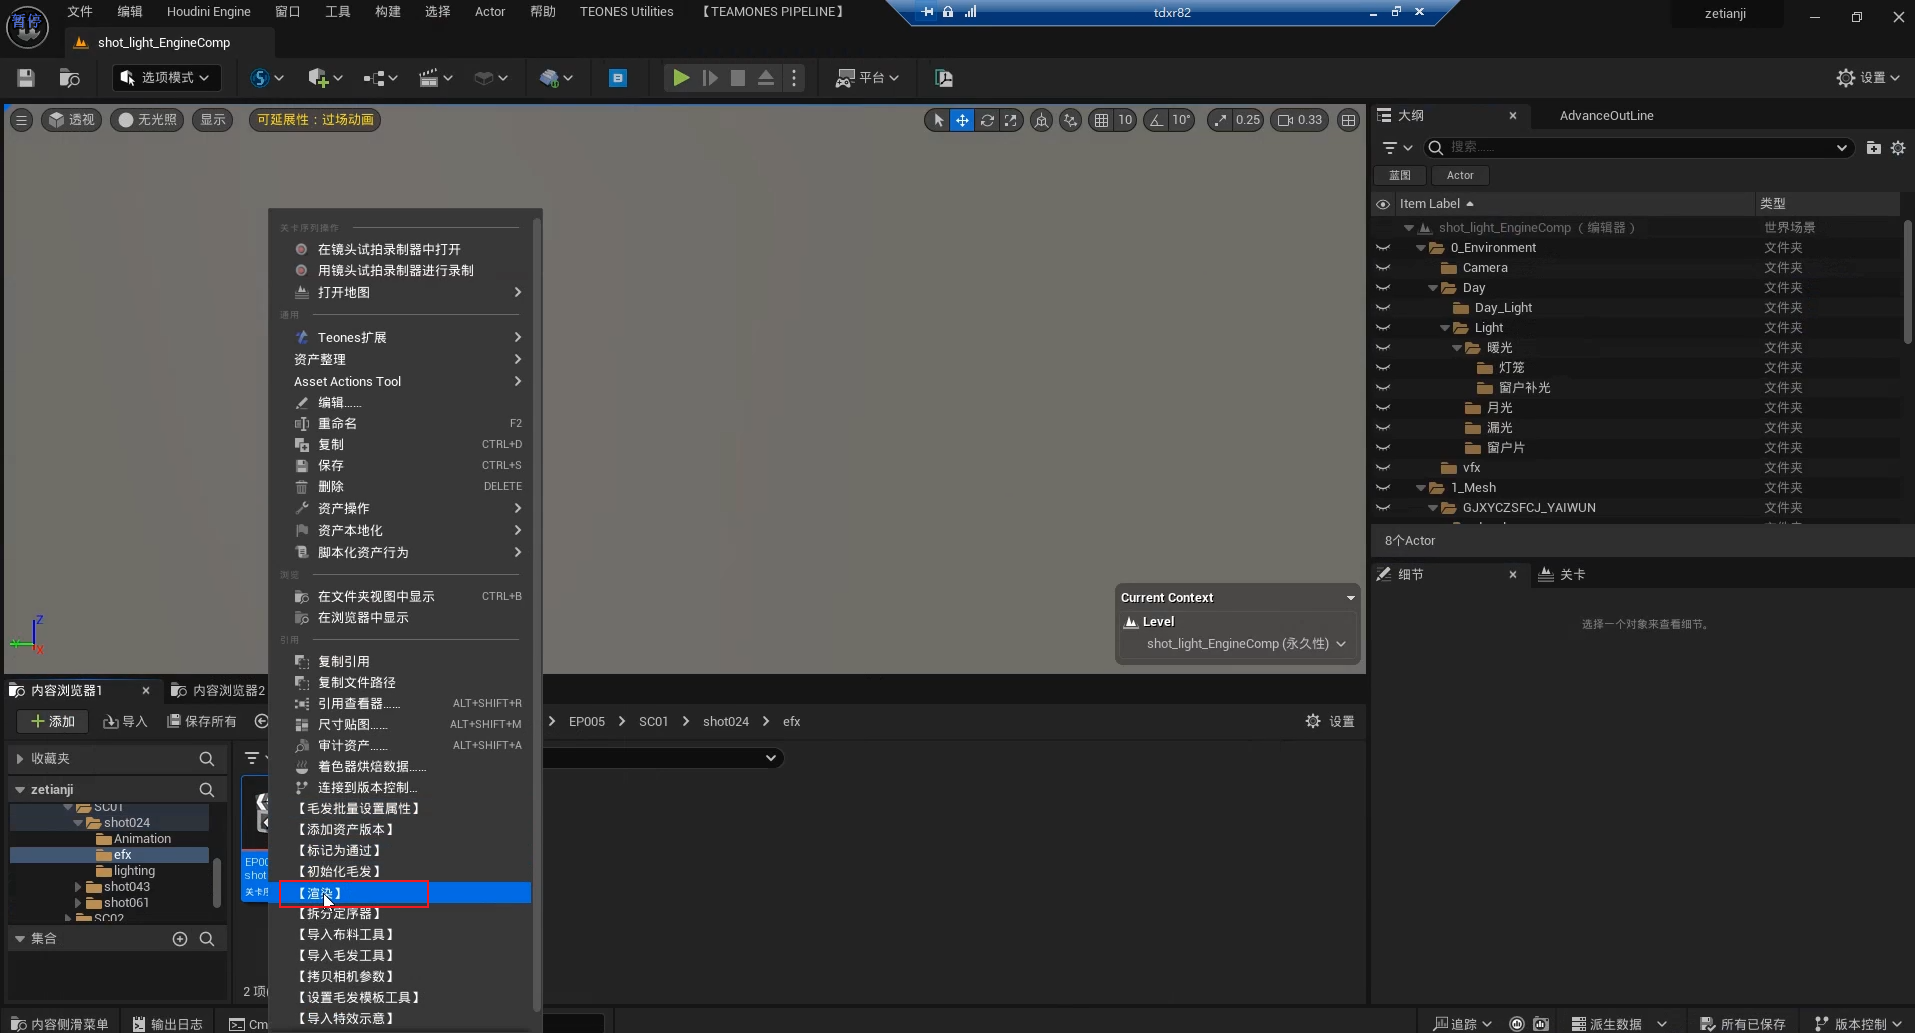Screen dimensions: 1915x1033
Task: Toggle grid snapping in viewport
Action: click(1101, 120)
